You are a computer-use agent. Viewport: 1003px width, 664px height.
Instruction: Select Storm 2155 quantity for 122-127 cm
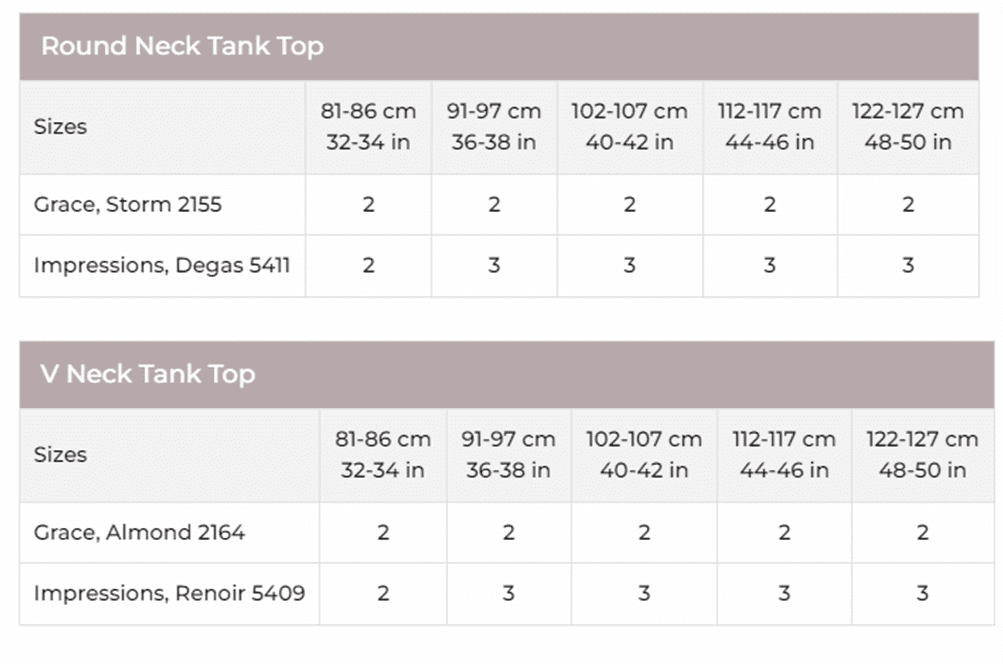tap(908, 205)
